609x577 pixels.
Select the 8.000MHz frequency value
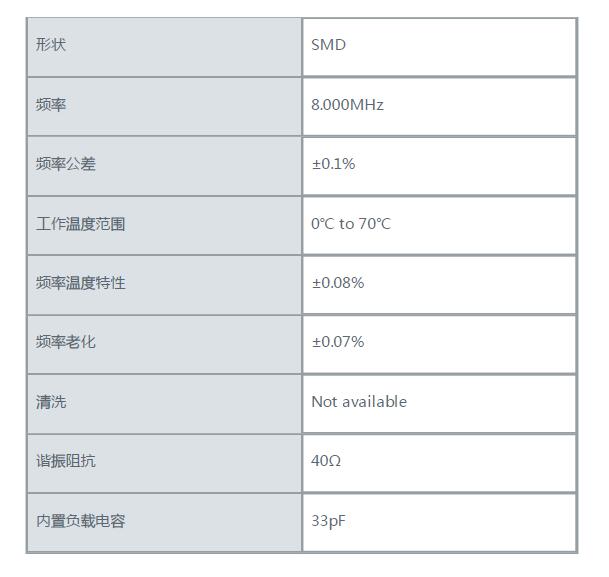pos(347,105)
